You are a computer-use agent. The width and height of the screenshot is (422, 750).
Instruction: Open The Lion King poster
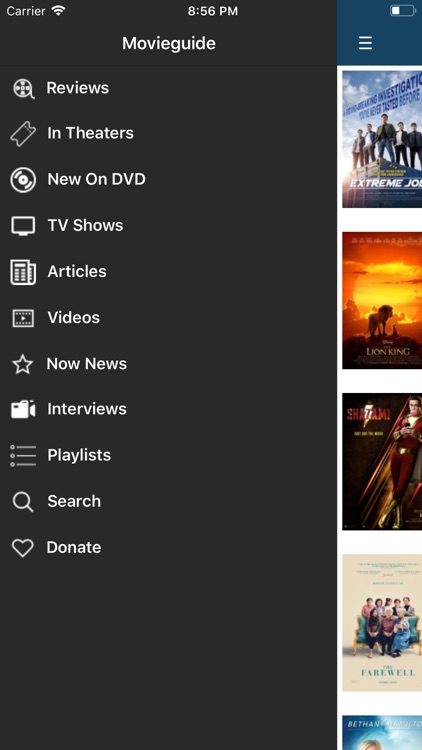click(382, 300)
